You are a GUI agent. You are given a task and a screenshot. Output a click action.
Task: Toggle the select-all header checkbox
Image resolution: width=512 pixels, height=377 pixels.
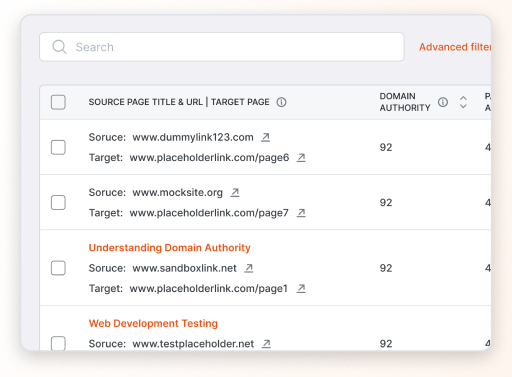[x=58, y=102]
